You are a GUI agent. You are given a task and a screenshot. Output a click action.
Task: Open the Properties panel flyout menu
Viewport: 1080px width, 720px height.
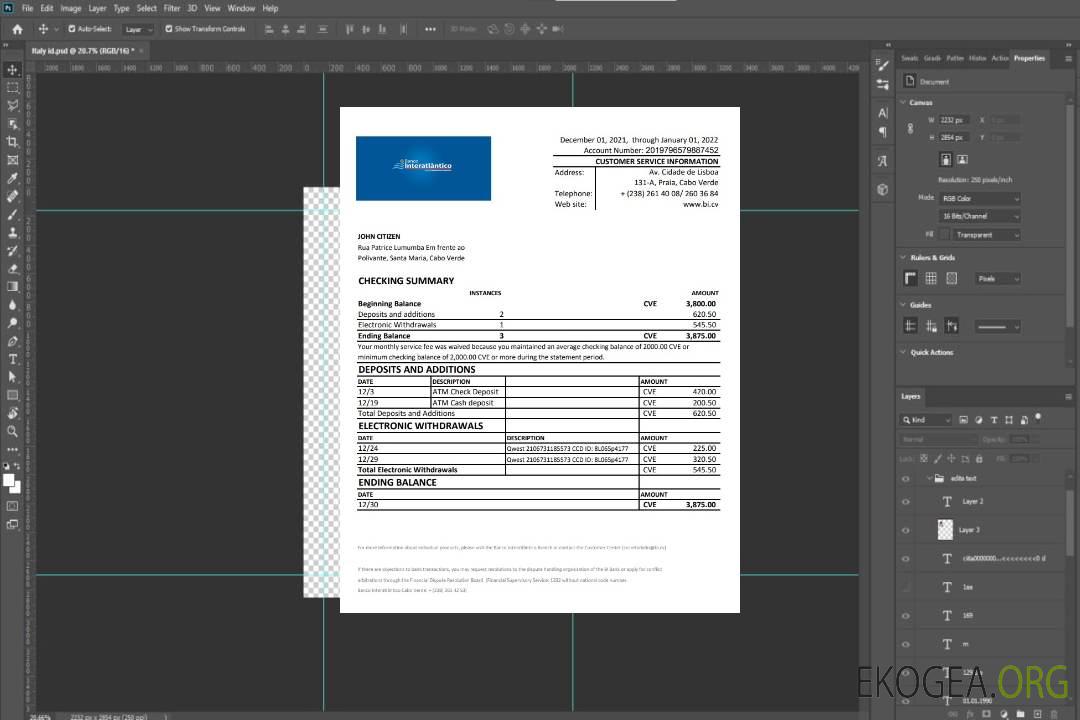[1068, 59]
